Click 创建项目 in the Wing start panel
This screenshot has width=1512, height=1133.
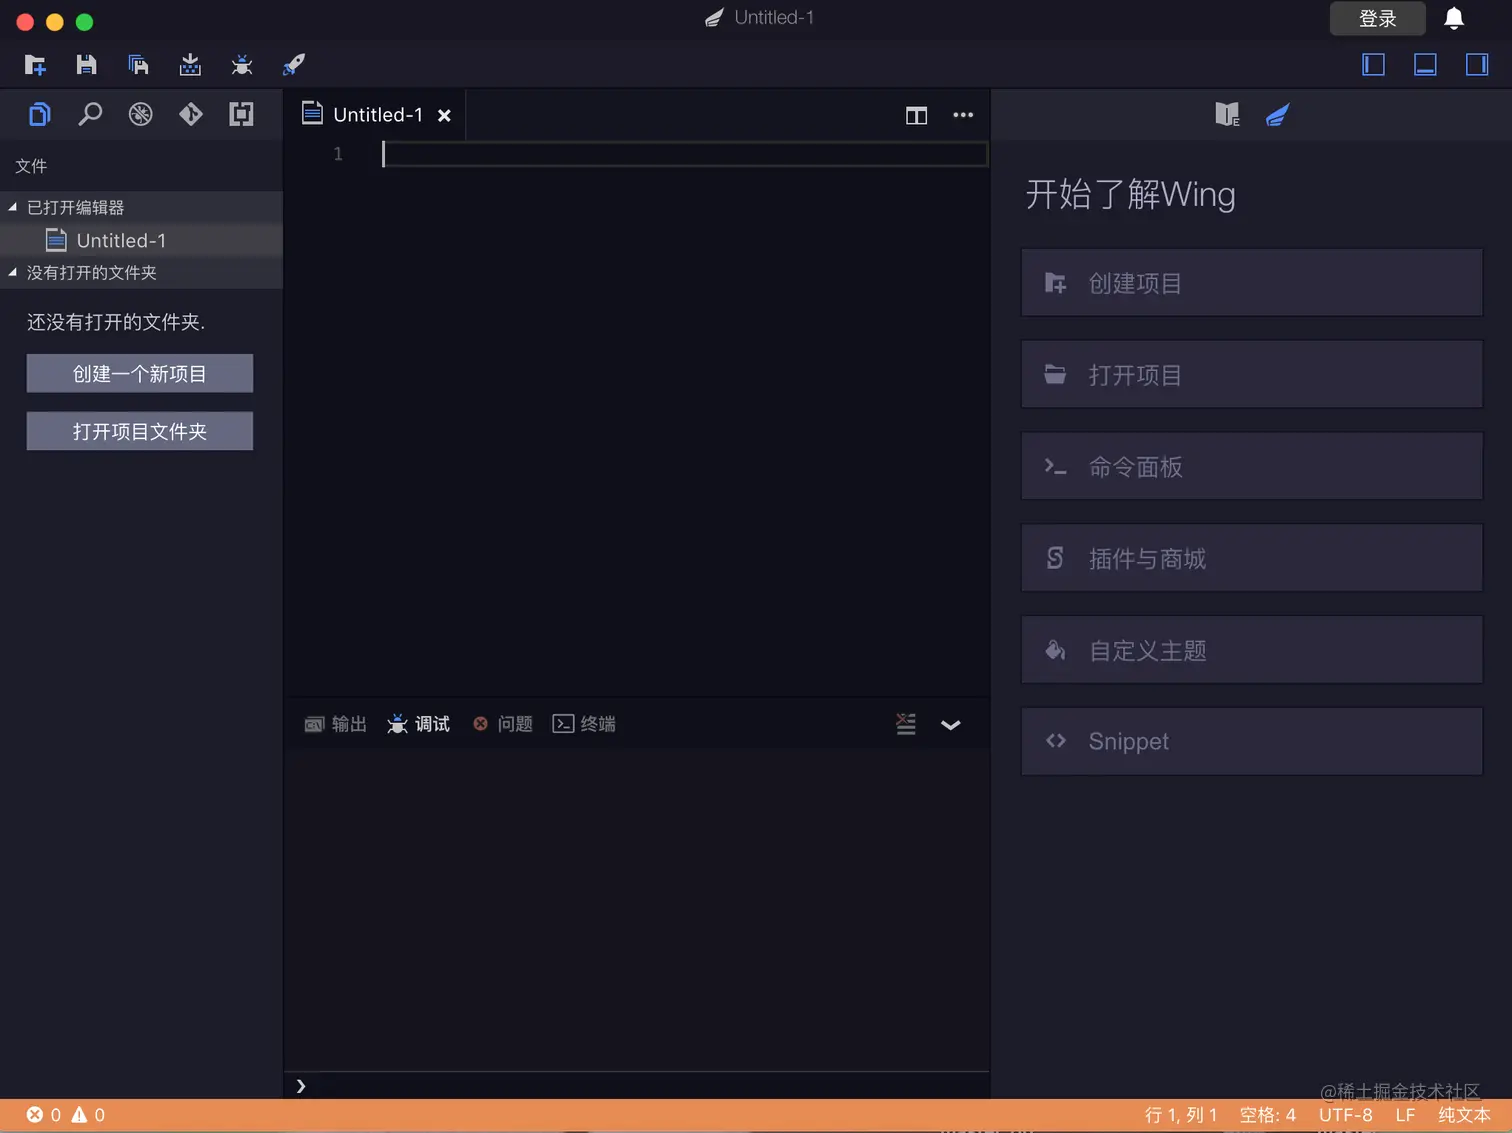tap(1252, 283)
